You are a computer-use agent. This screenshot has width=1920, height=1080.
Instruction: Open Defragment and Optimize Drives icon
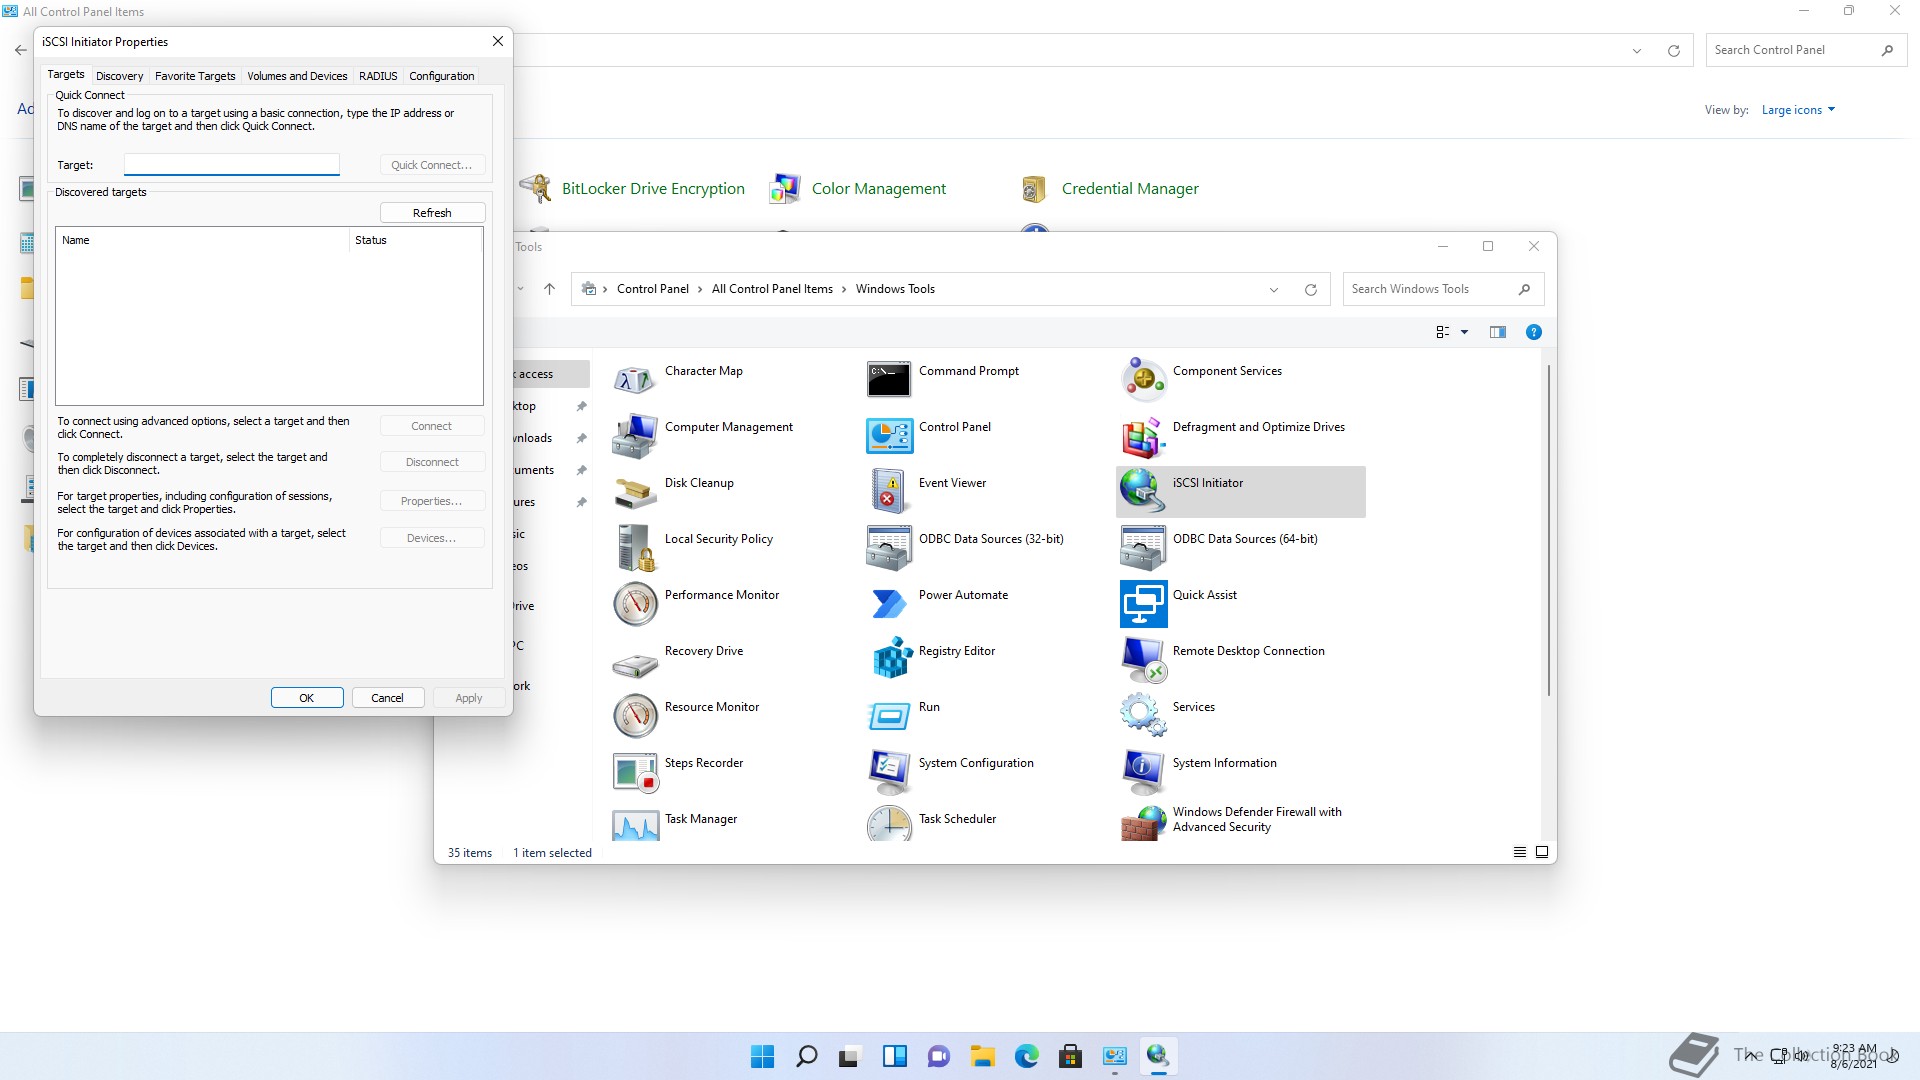point(1143,436)
